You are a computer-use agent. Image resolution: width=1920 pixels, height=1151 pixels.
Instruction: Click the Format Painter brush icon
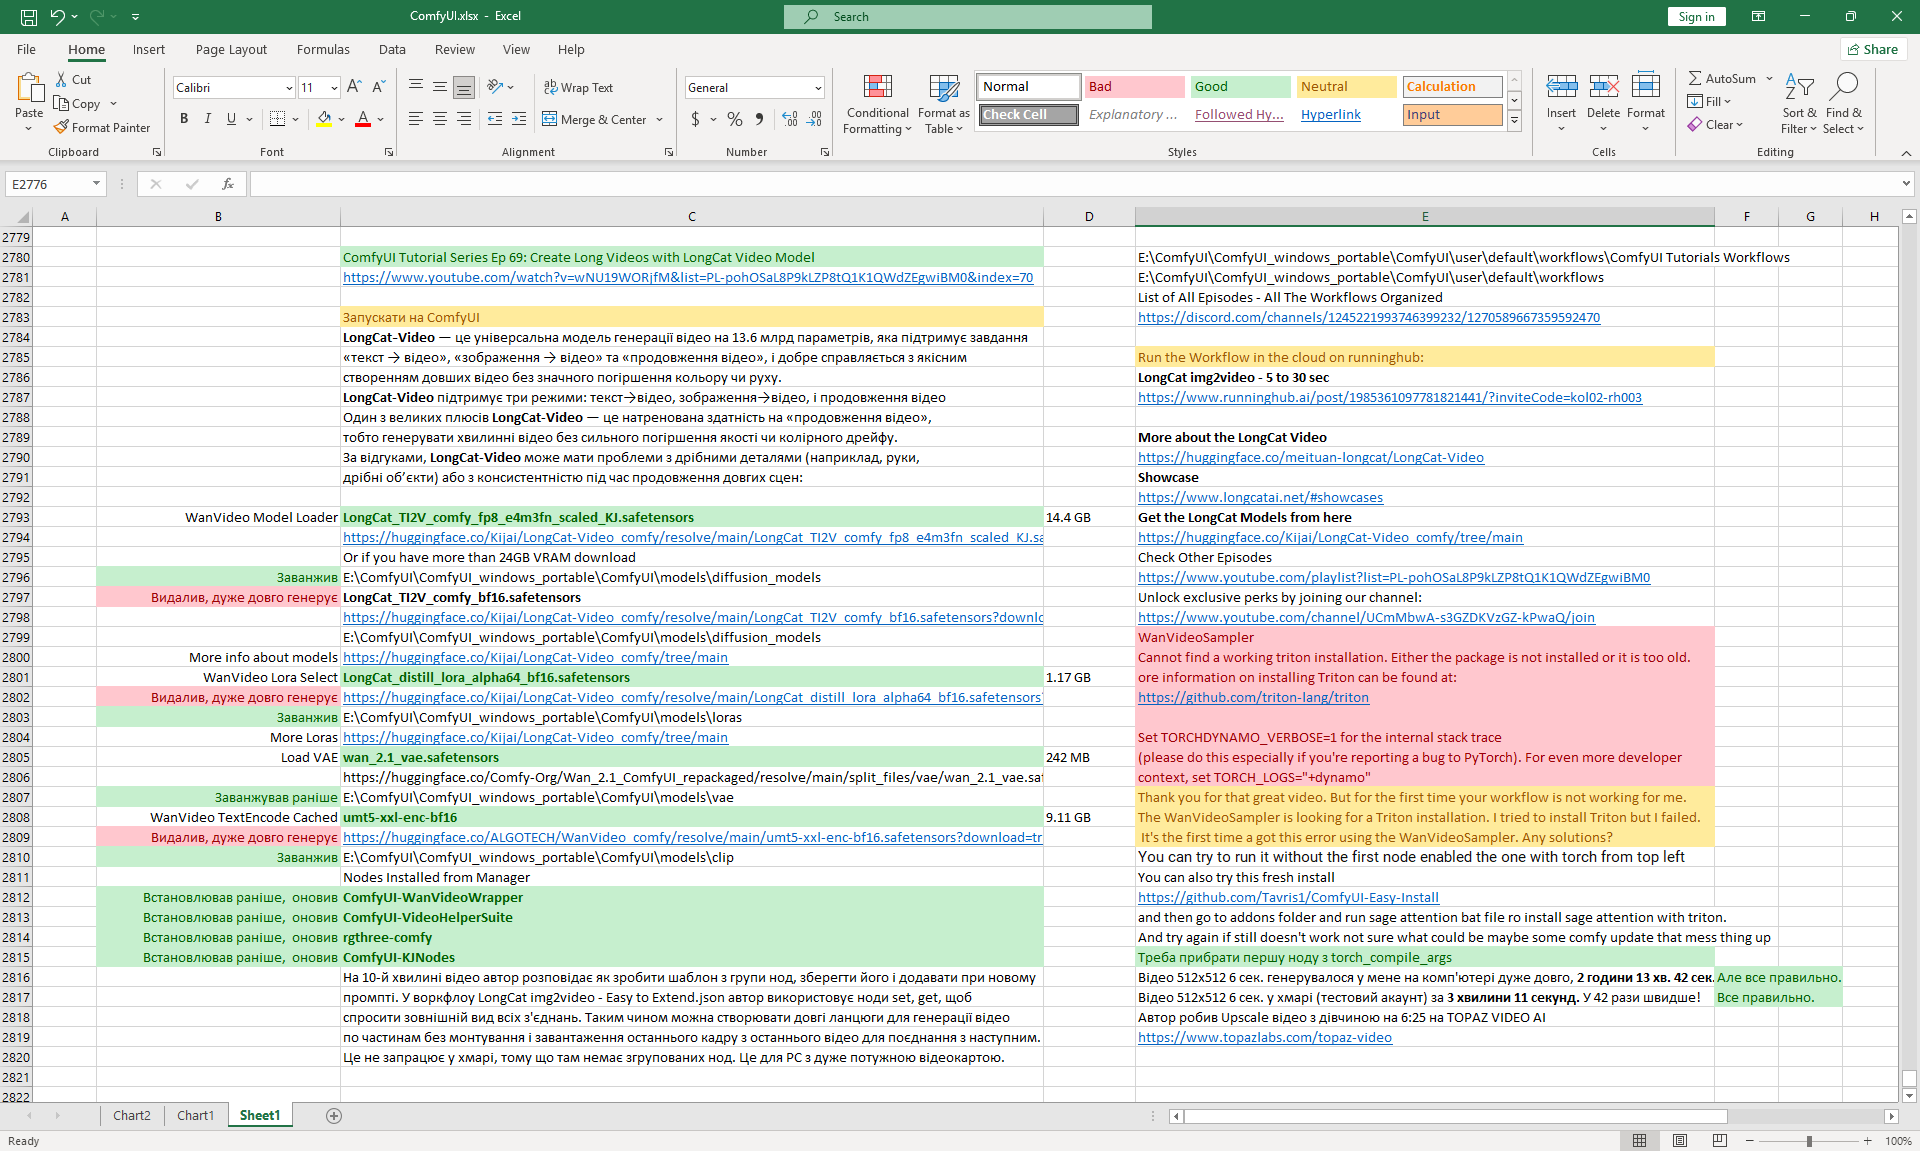click(x=61, y=127)
